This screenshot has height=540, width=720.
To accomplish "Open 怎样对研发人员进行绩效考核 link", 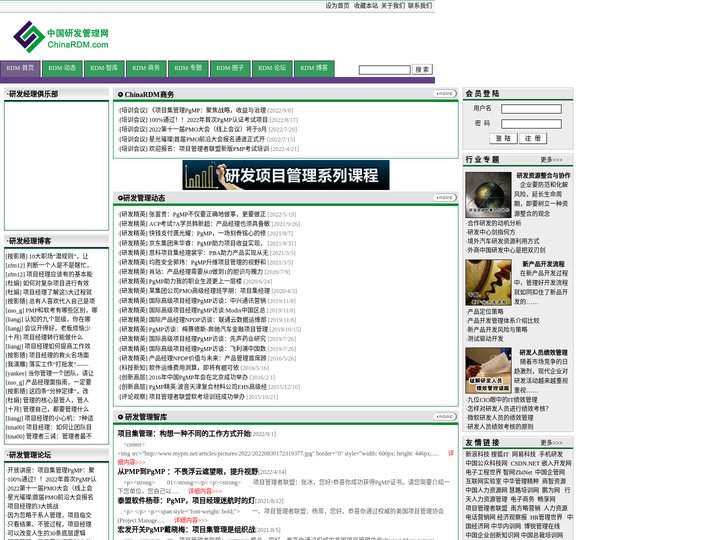I will pos(508,409).
